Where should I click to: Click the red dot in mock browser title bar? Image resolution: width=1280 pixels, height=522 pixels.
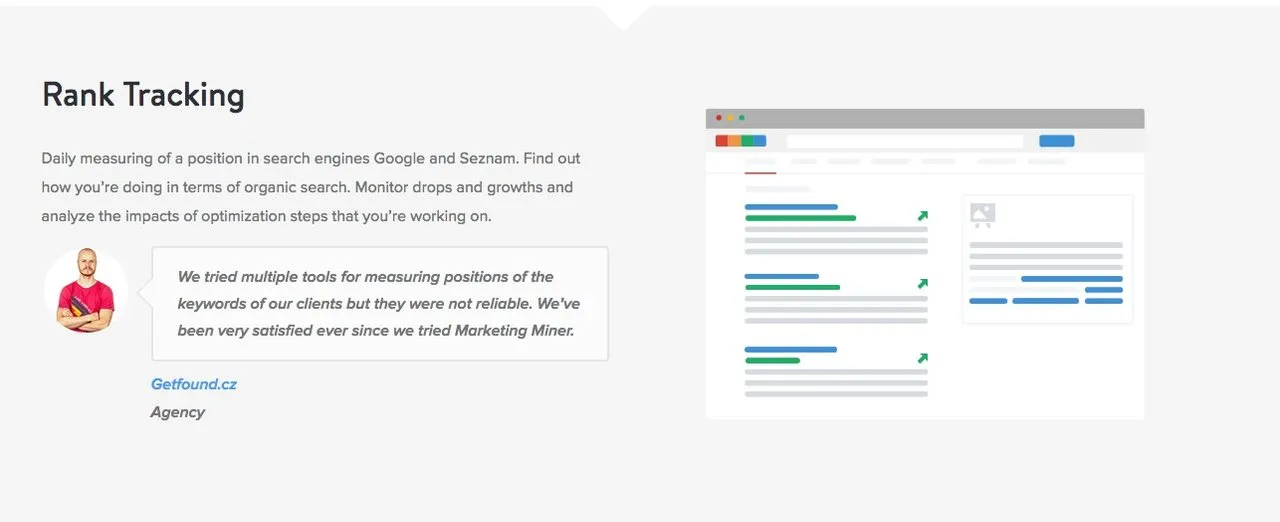click(718, 118)
